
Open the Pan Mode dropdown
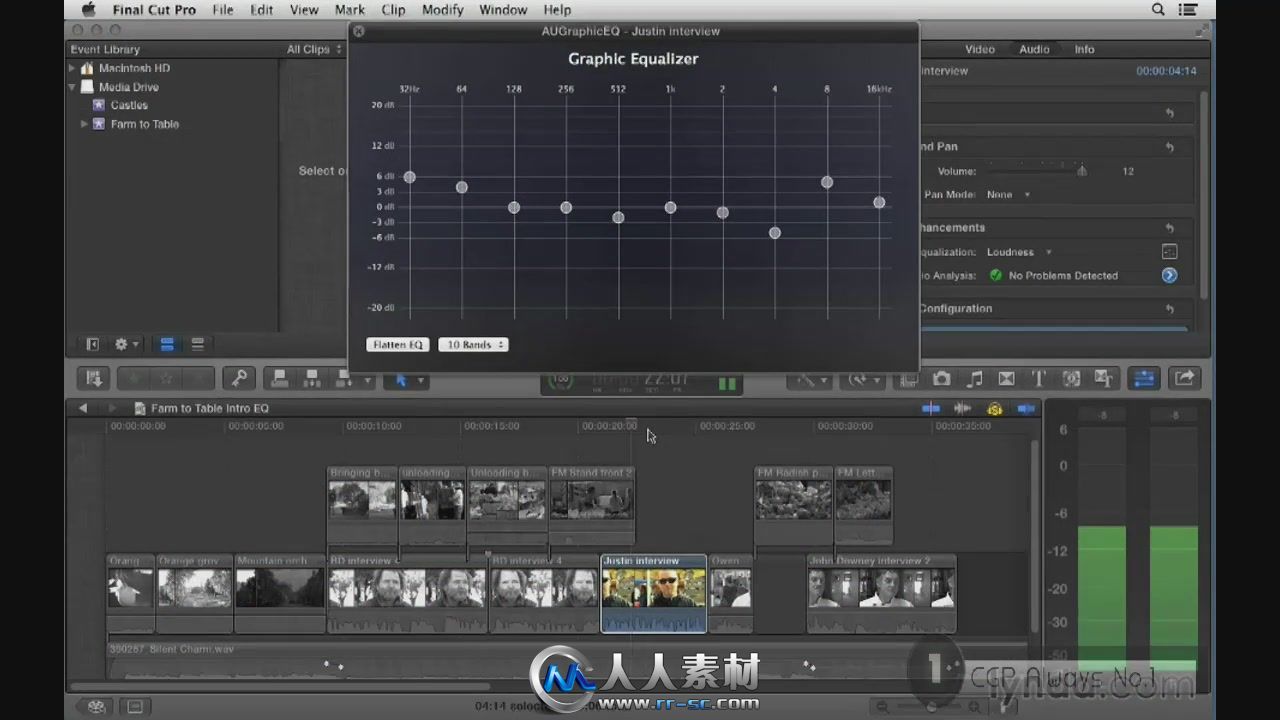pos(1008,195)
